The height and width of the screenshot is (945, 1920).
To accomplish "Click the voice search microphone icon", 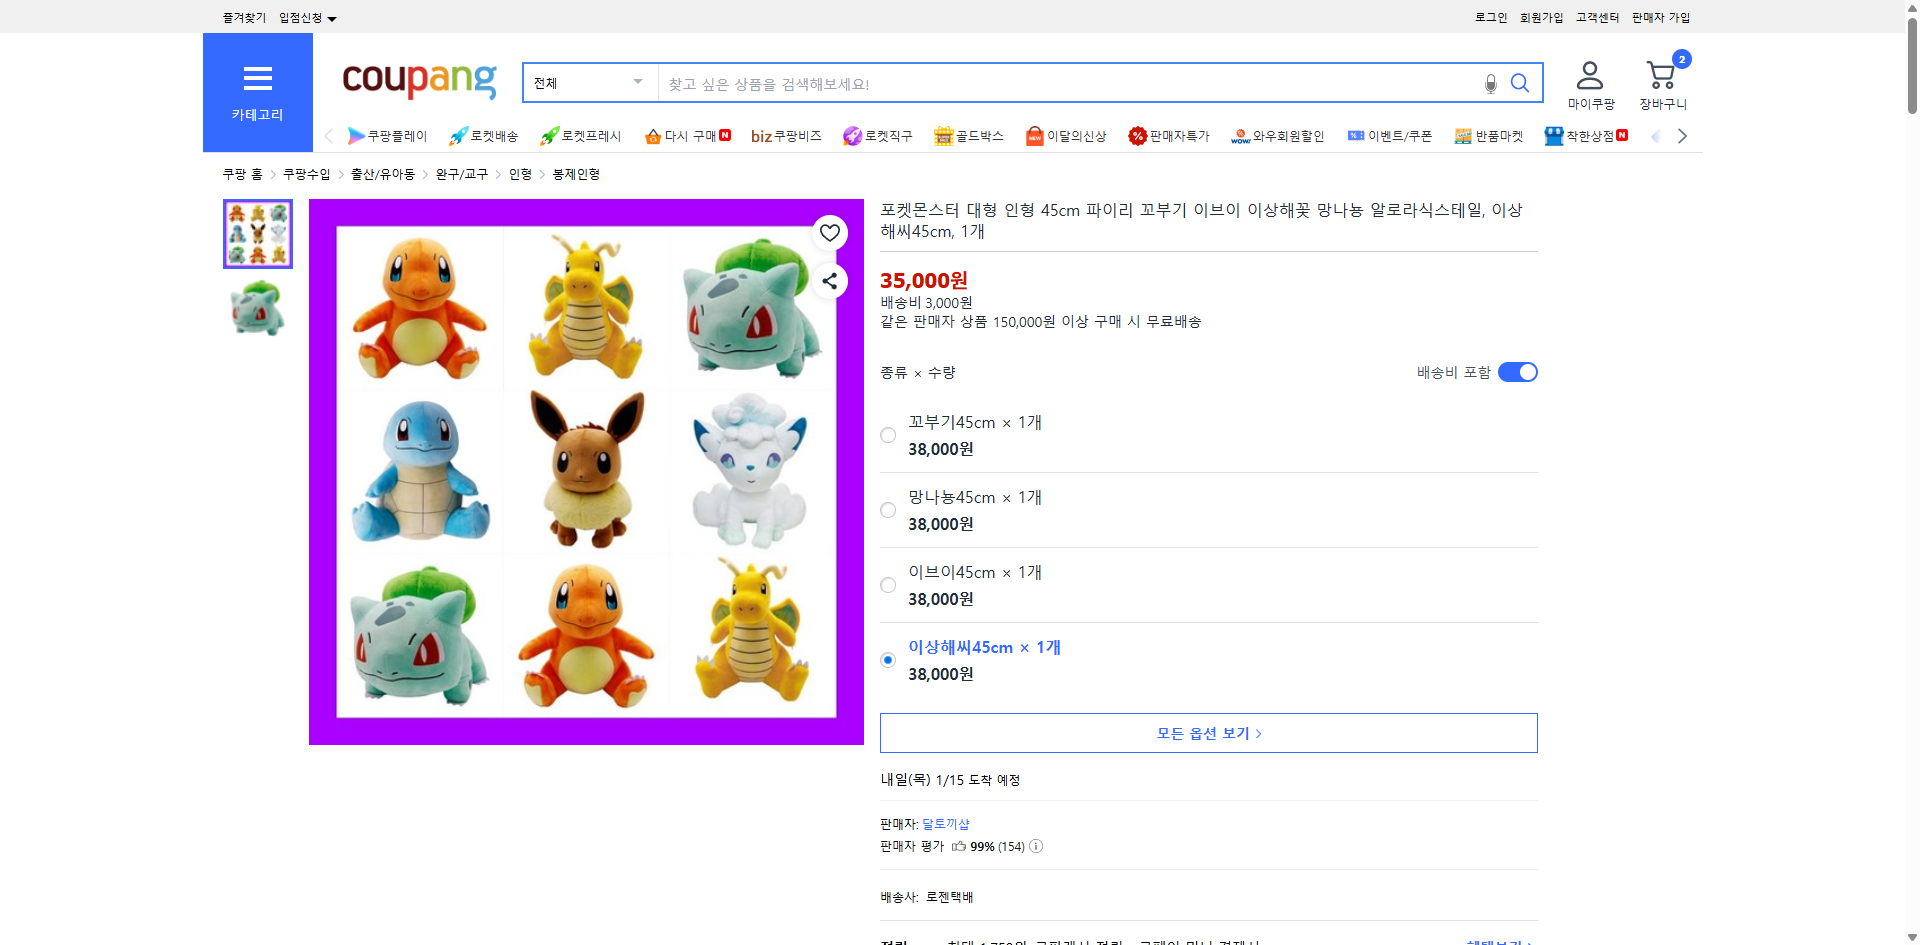I will coord(1489,83).
